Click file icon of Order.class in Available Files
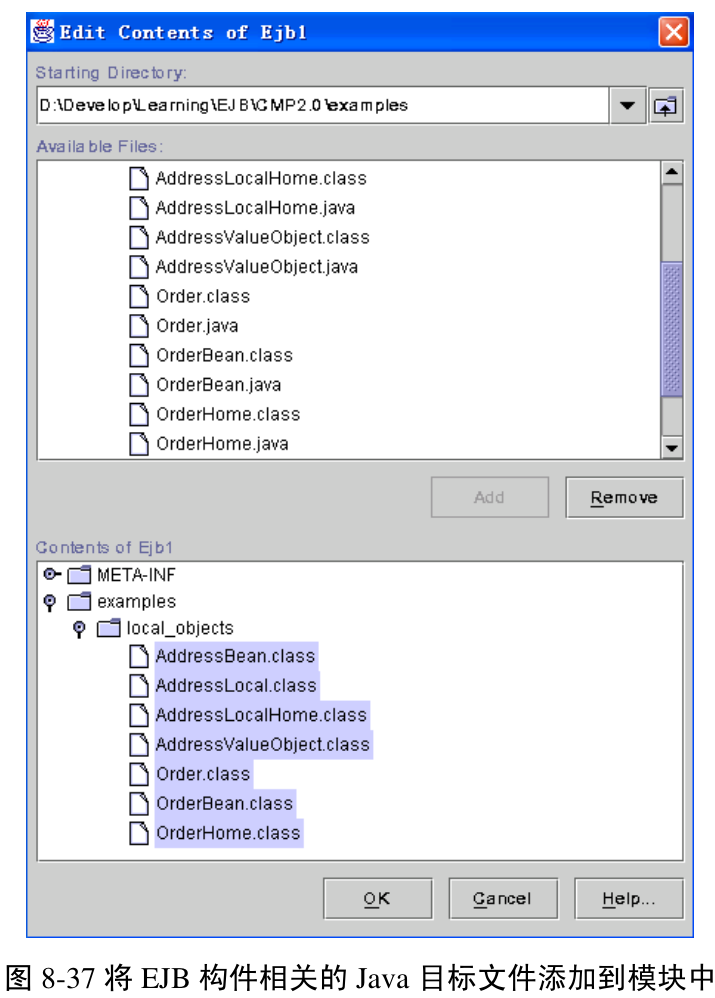This screenshot has height=998, width=715. click(x=139, y=296)
